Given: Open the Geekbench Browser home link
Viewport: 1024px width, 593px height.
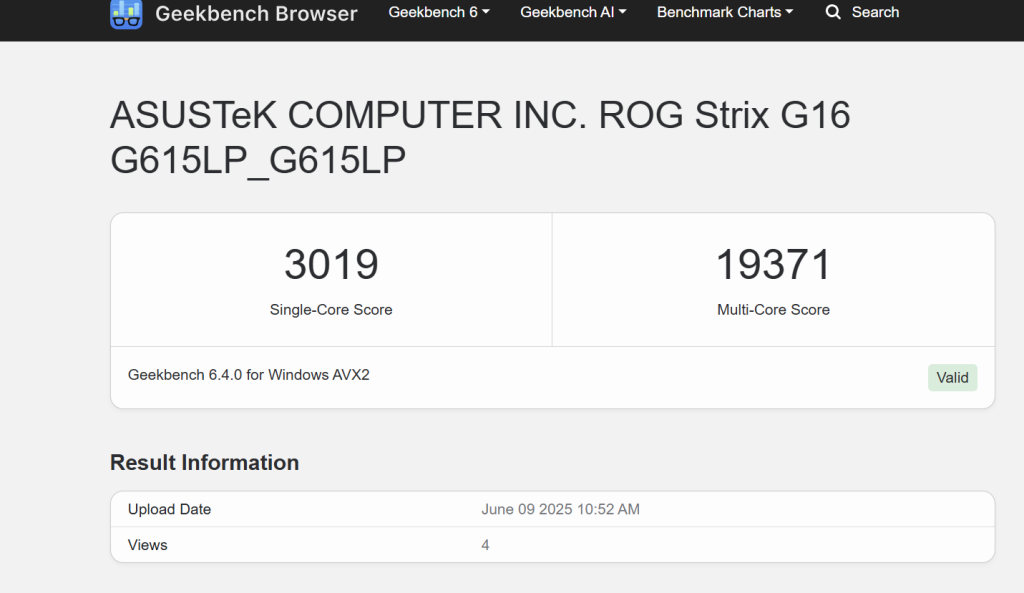Looking at the screenshot, I should click(x=233, y=13).
